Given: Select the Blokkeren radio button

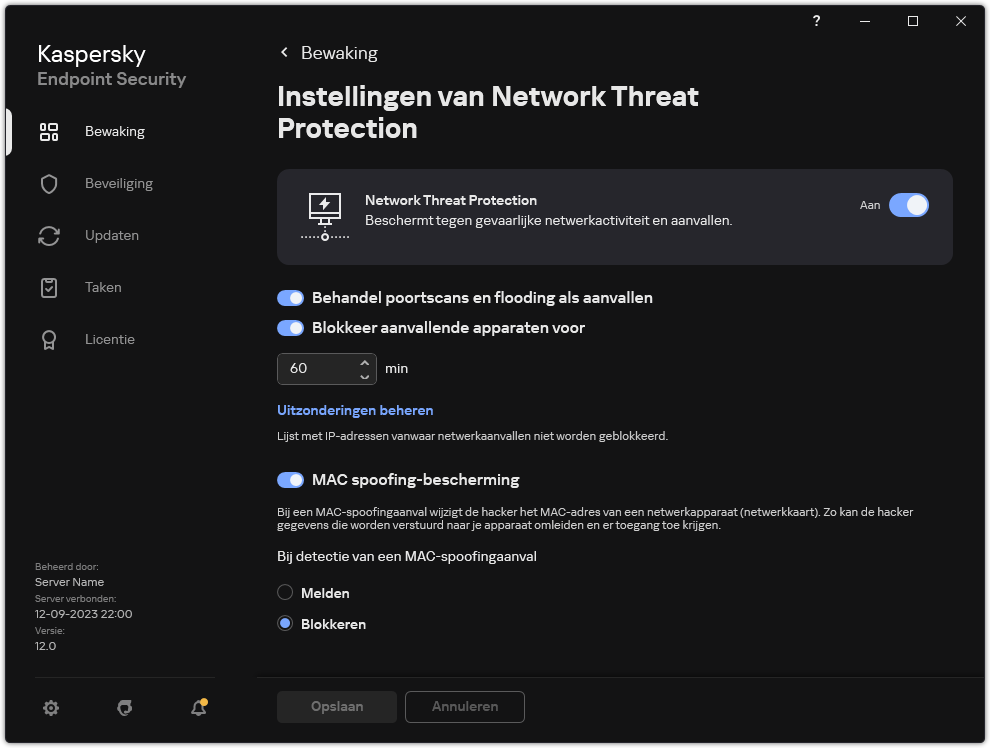Looking at the screenshot, I should (283, 623).
